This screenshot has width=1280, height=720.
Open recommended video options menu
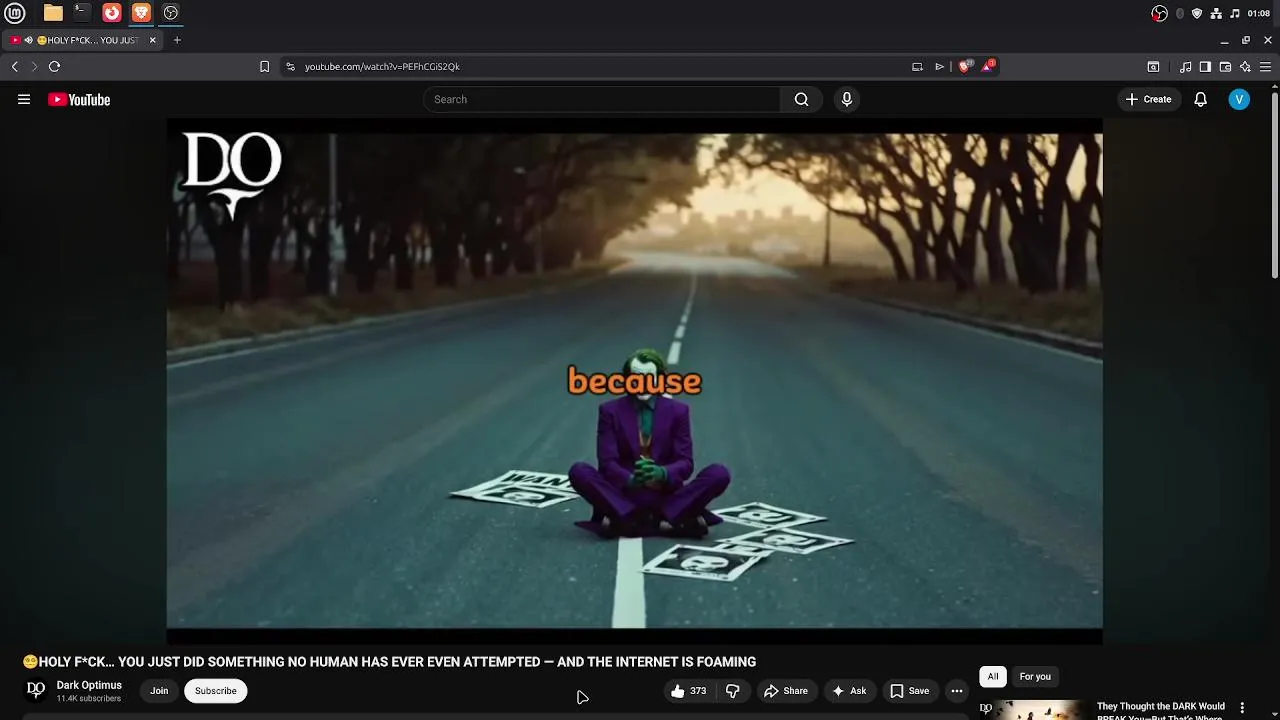[x=1242, y=708]
